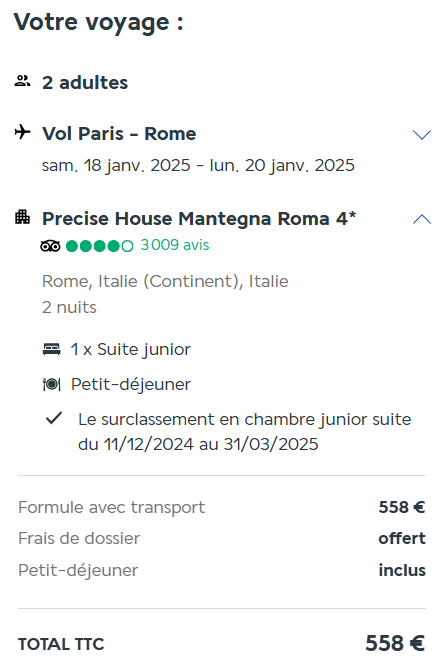Click the 1 x Suite junior room line
This screenshot has width=440, height=669.
click(131, 349)
